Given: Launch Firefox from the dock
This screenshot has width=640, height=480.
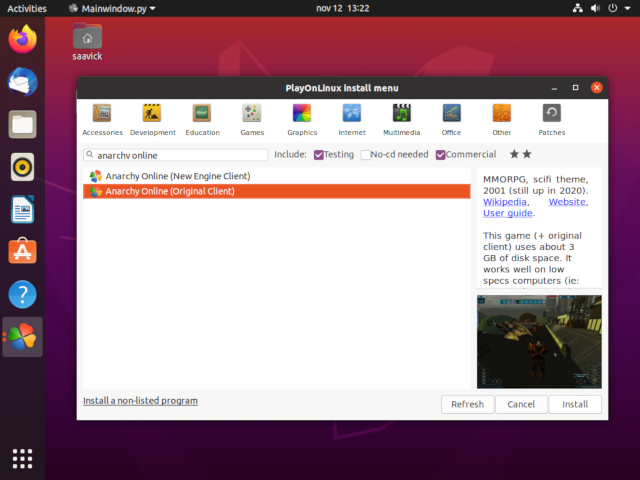Looking at the screenshot, I should coord(22,39).
